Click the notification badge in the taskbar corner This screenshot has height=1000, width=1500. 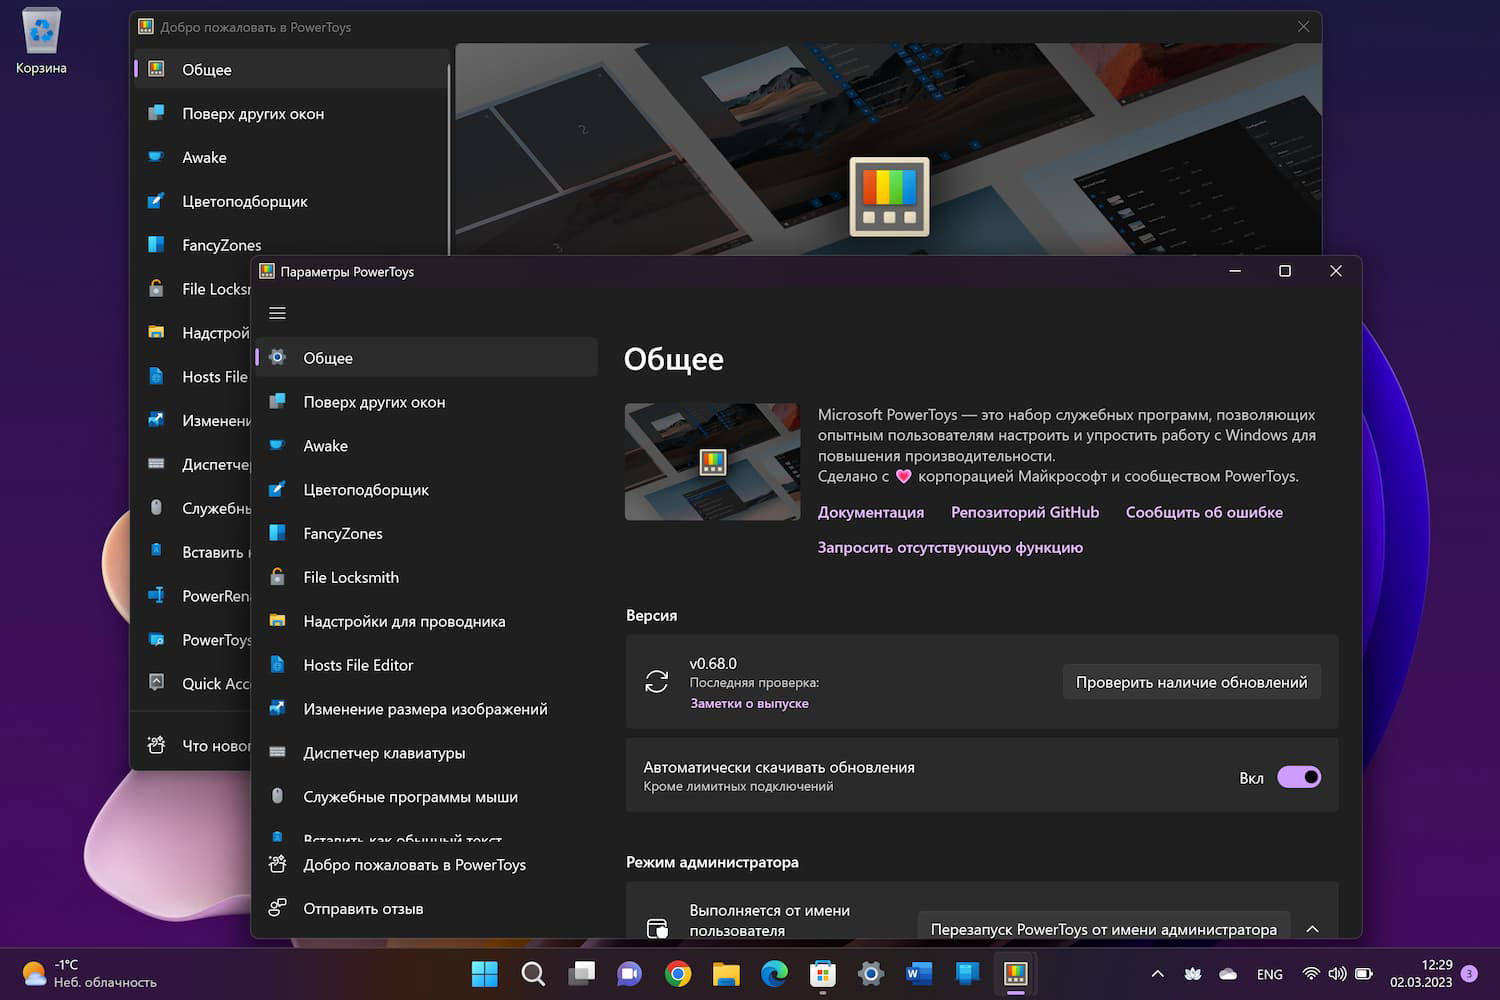point(1469,973)
